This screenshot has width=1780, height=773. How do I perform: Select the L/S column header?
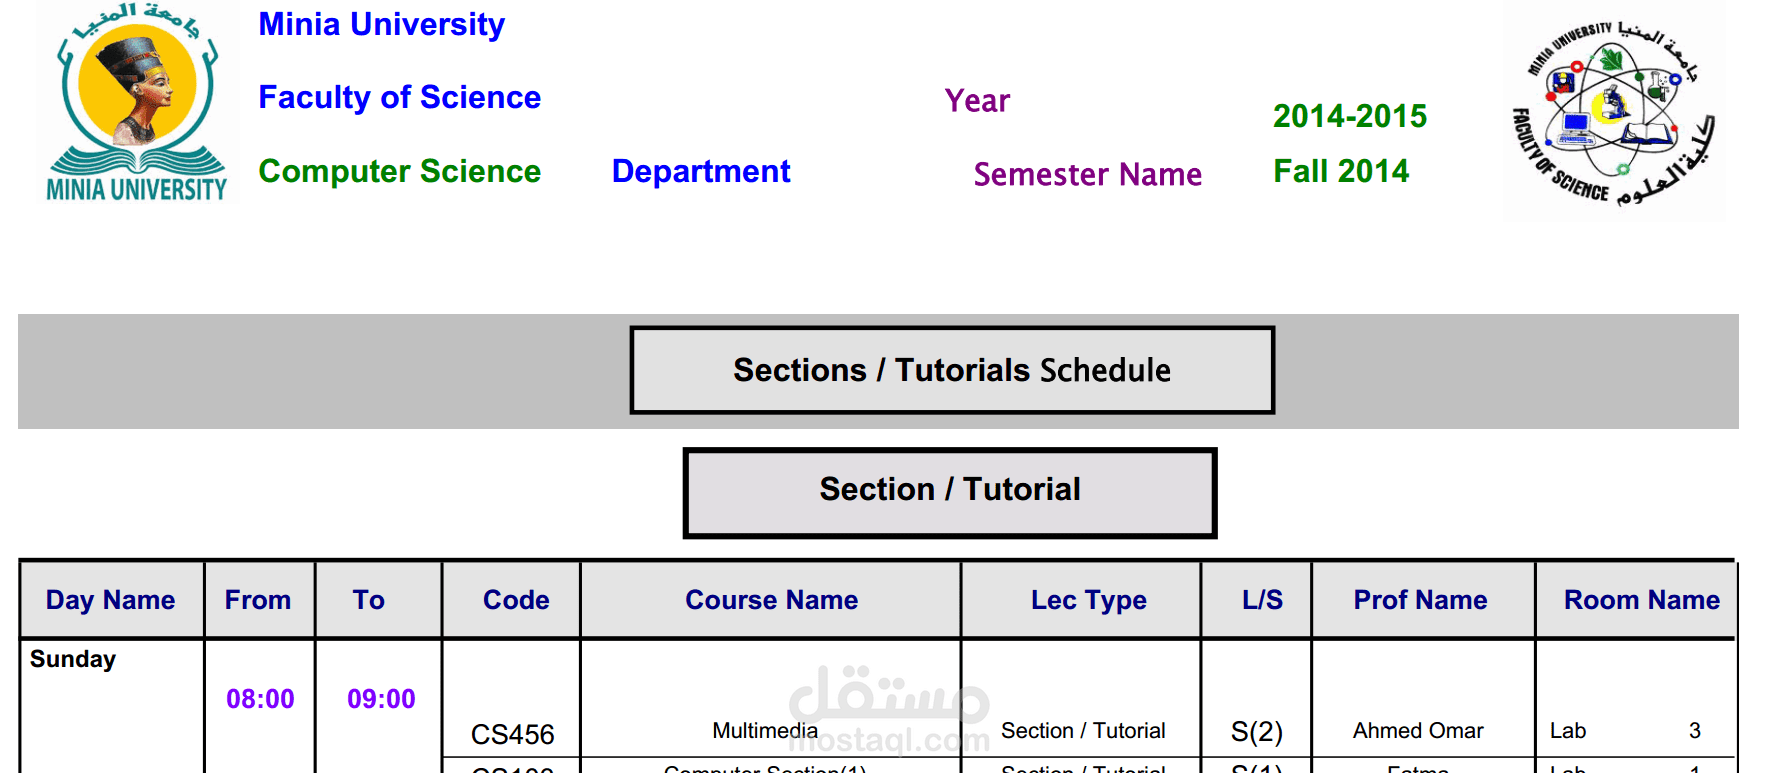coord(1262,600)
